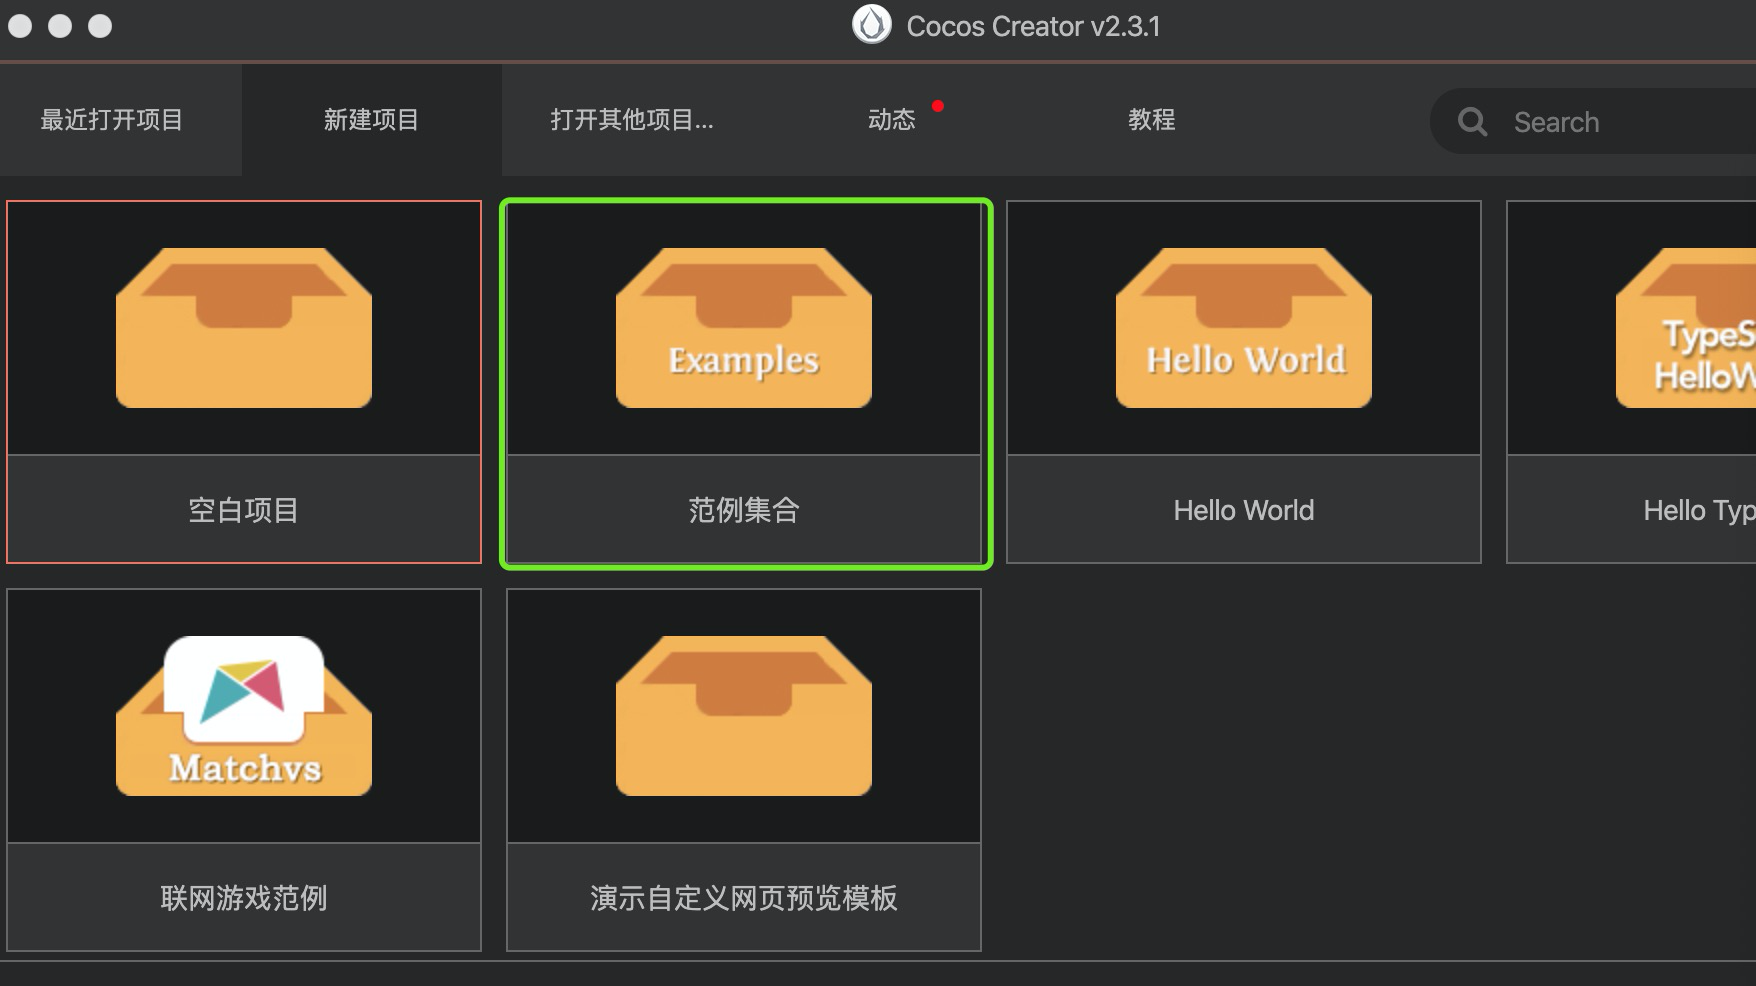Click the 联网游戏范例 template label
Viewport: 1756px width, 986px height.
(x=244, y=898)
